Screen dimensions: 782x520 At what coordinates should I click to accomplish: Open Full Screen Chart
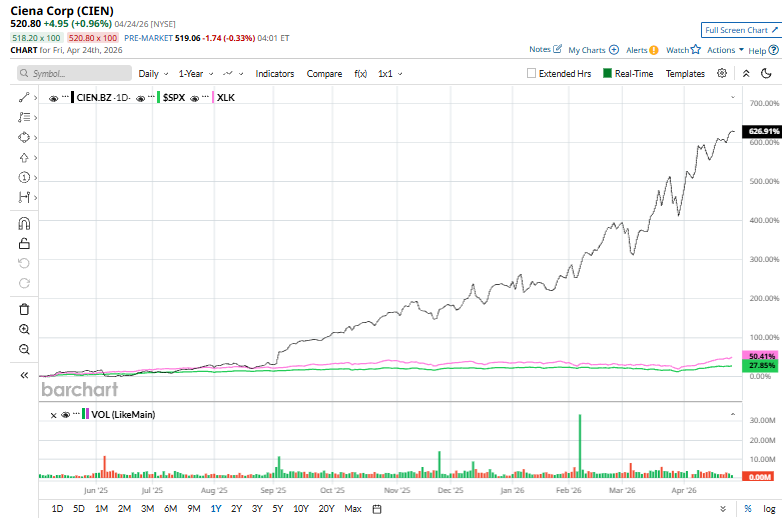point(742,30)
